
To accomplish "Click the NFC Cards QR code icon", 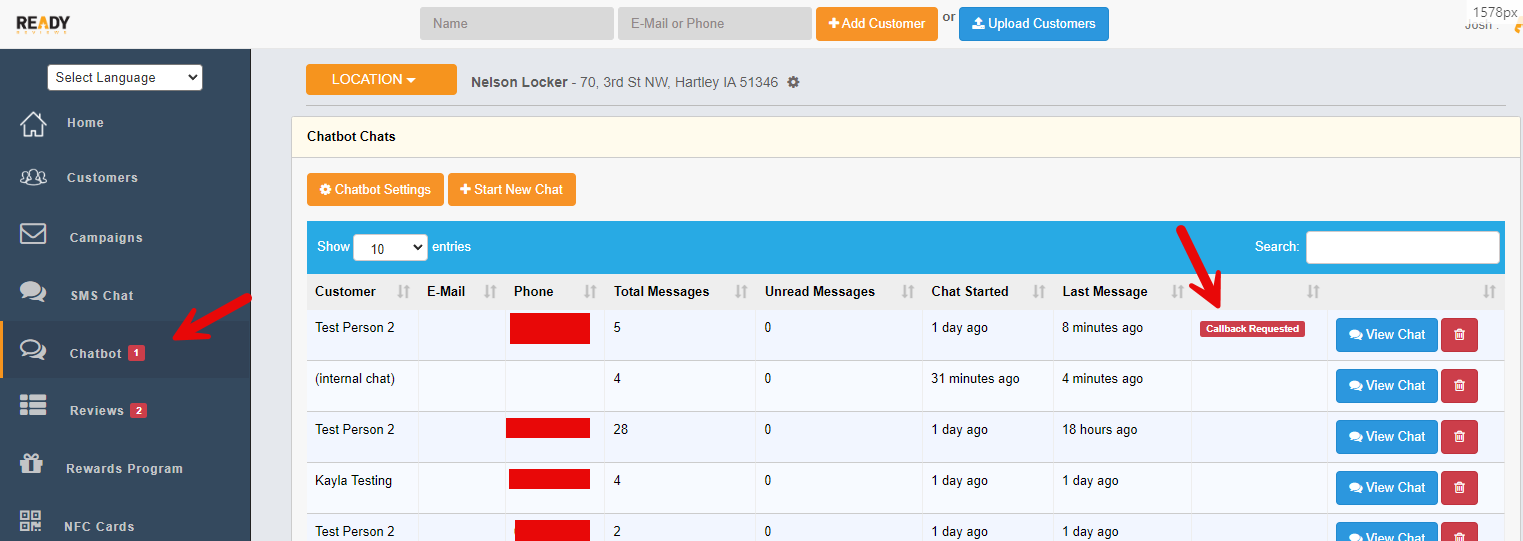I will pos(31,521).
